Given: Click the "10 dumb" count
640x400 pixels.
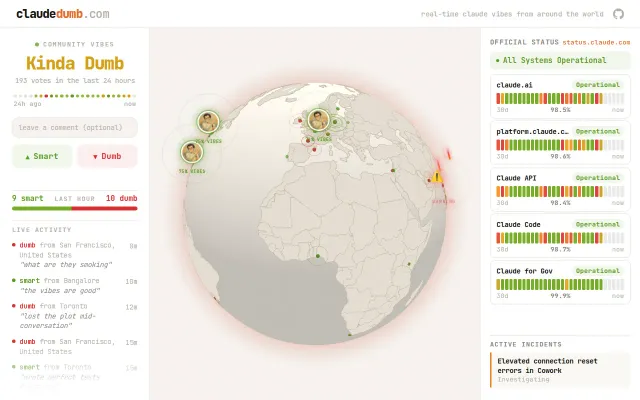Looking at the screenshot, I should pos(122,198).
